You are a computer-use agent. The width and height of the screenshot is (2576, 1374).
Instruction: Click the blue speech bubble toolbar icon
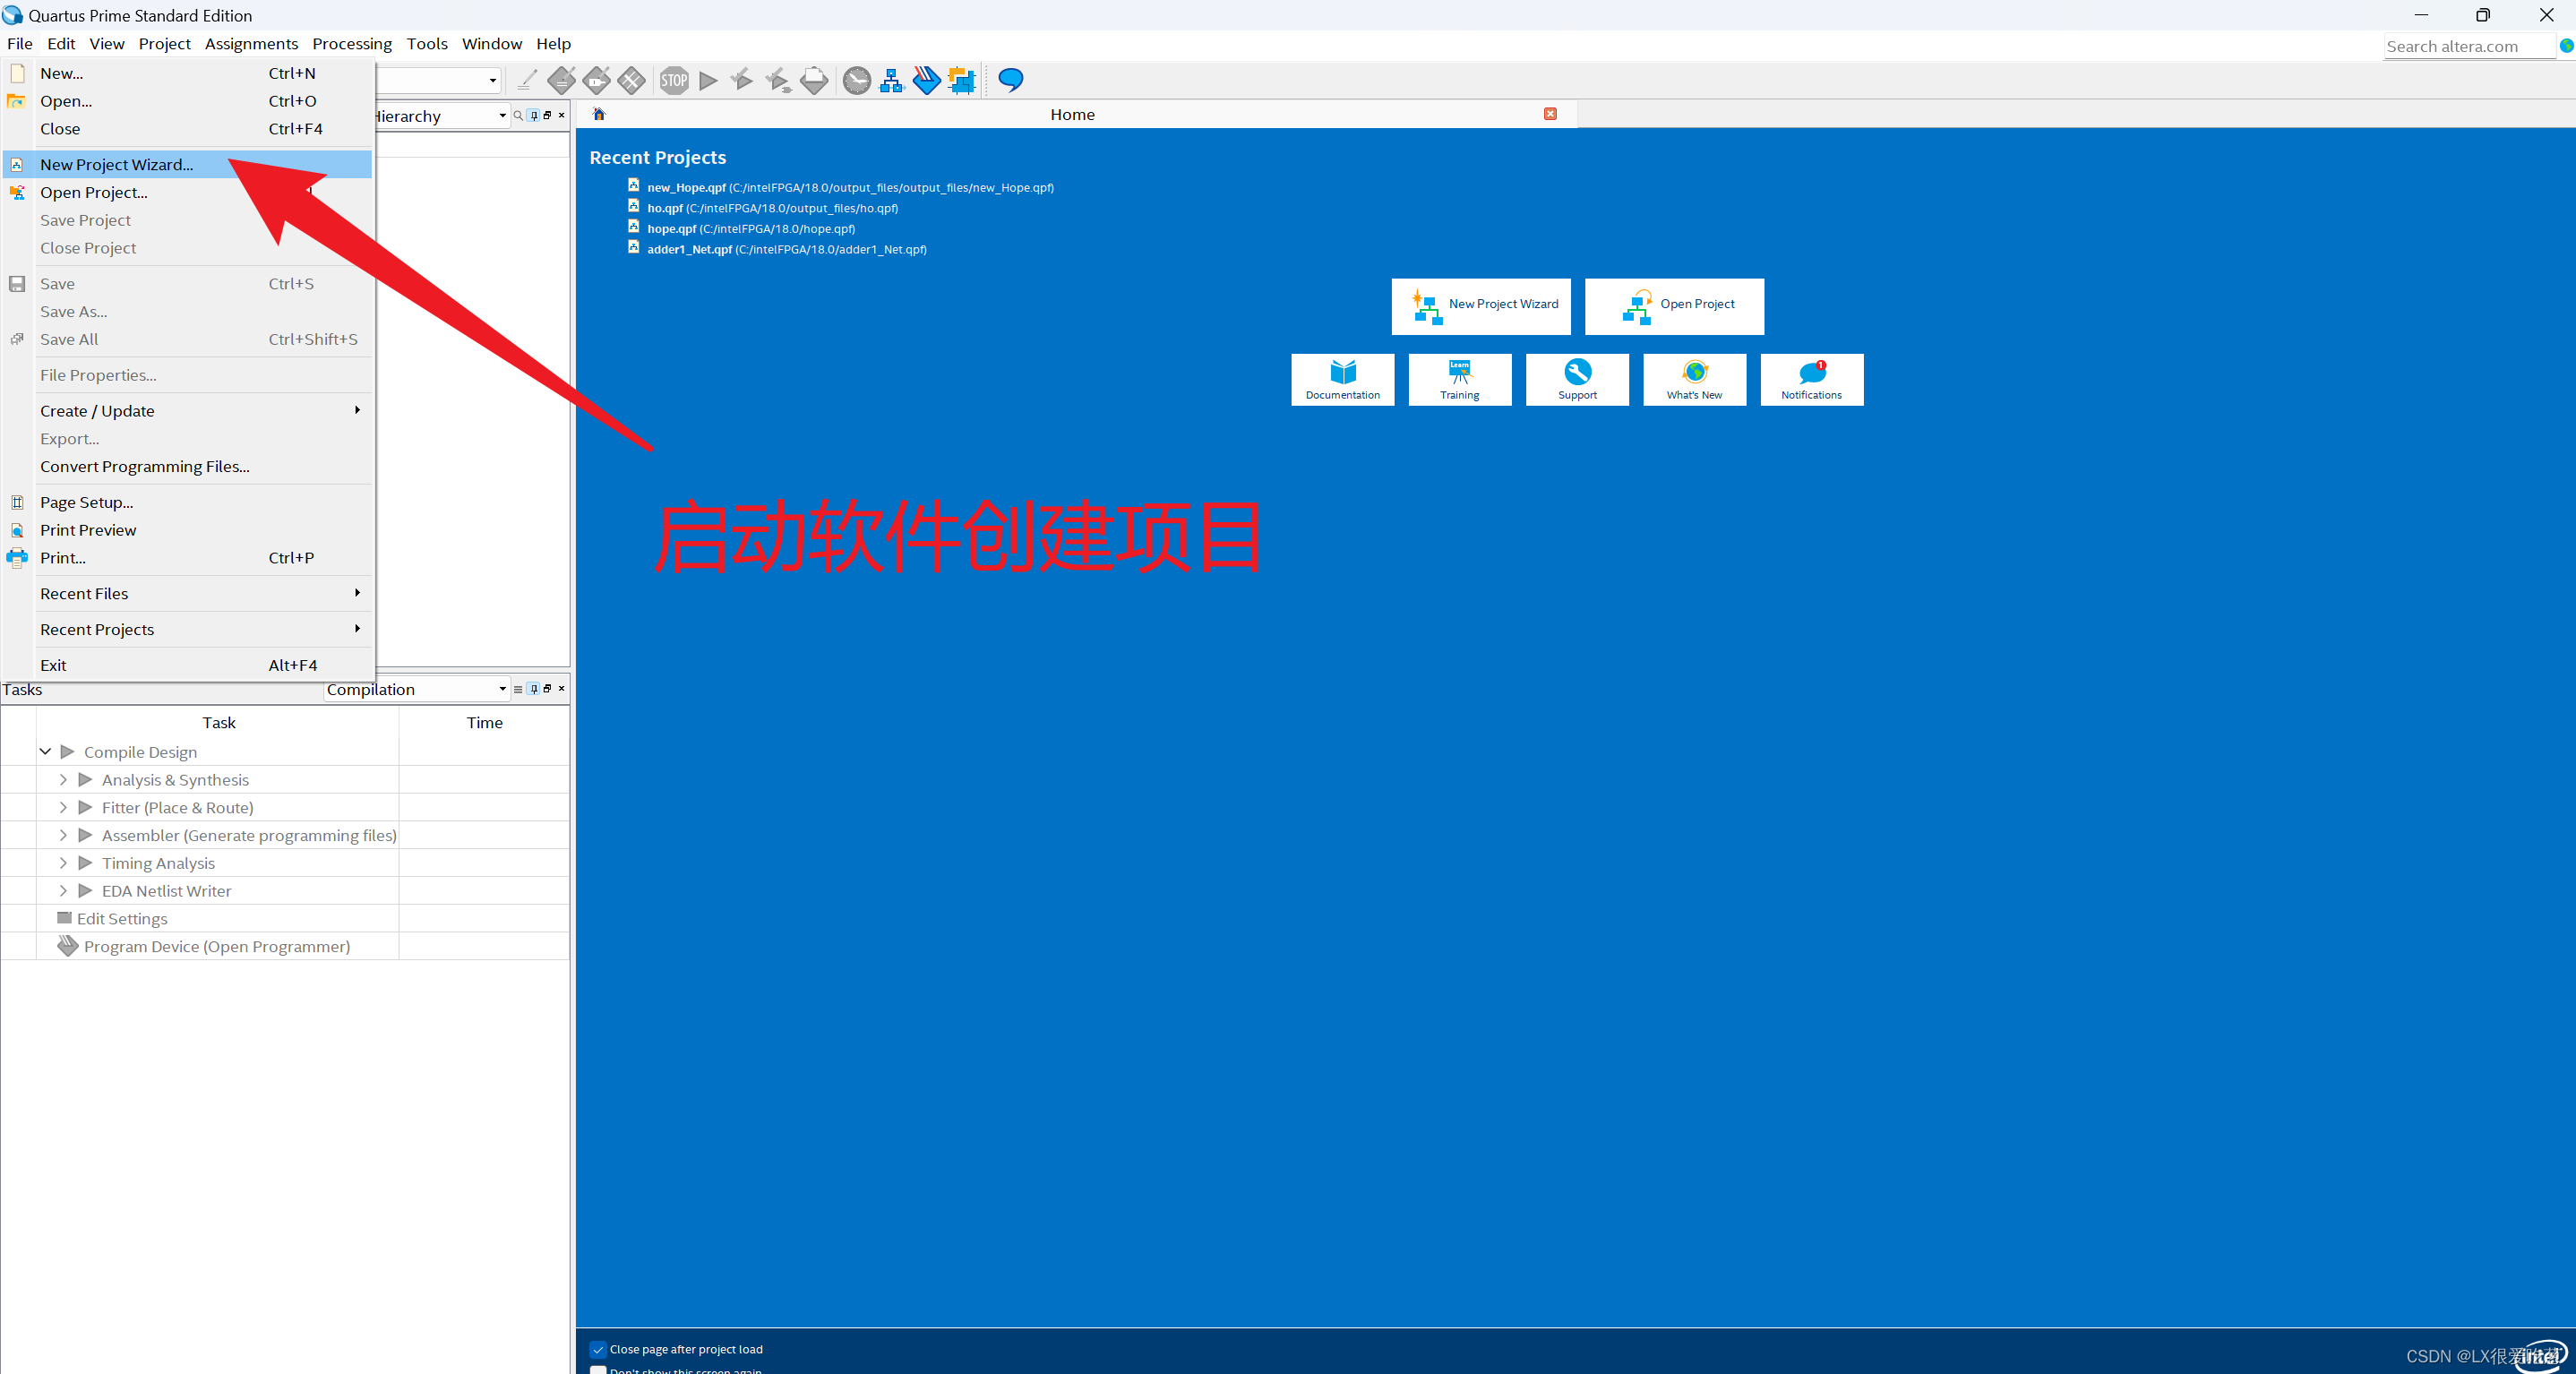pos(1011,80)
